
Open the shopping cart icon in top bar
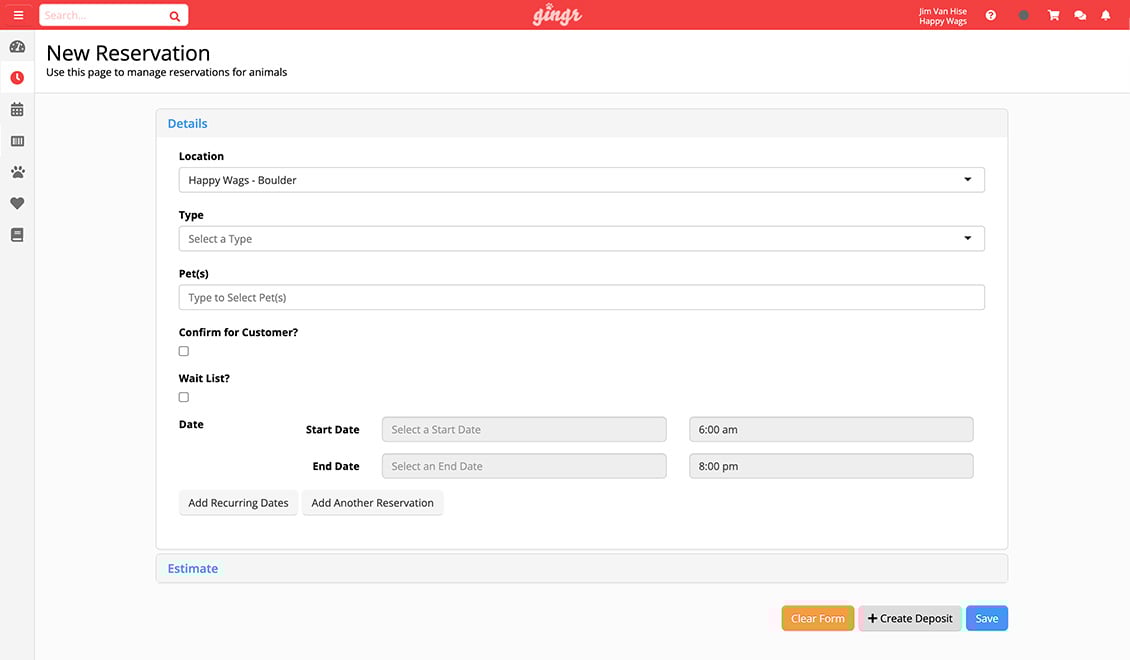point(1053,14)
